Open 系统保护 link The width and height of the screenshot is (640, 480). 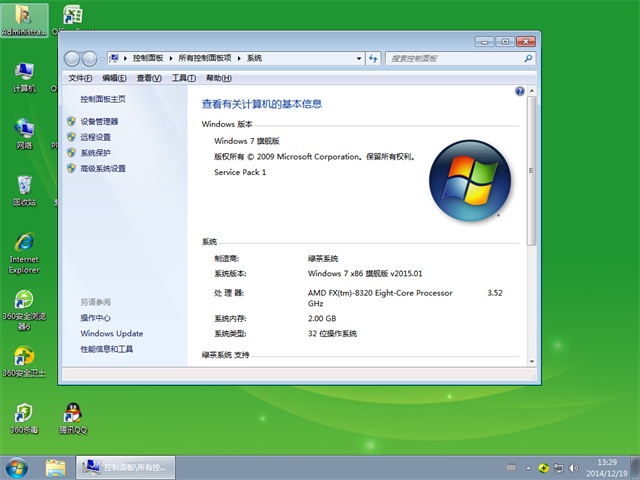96,153
